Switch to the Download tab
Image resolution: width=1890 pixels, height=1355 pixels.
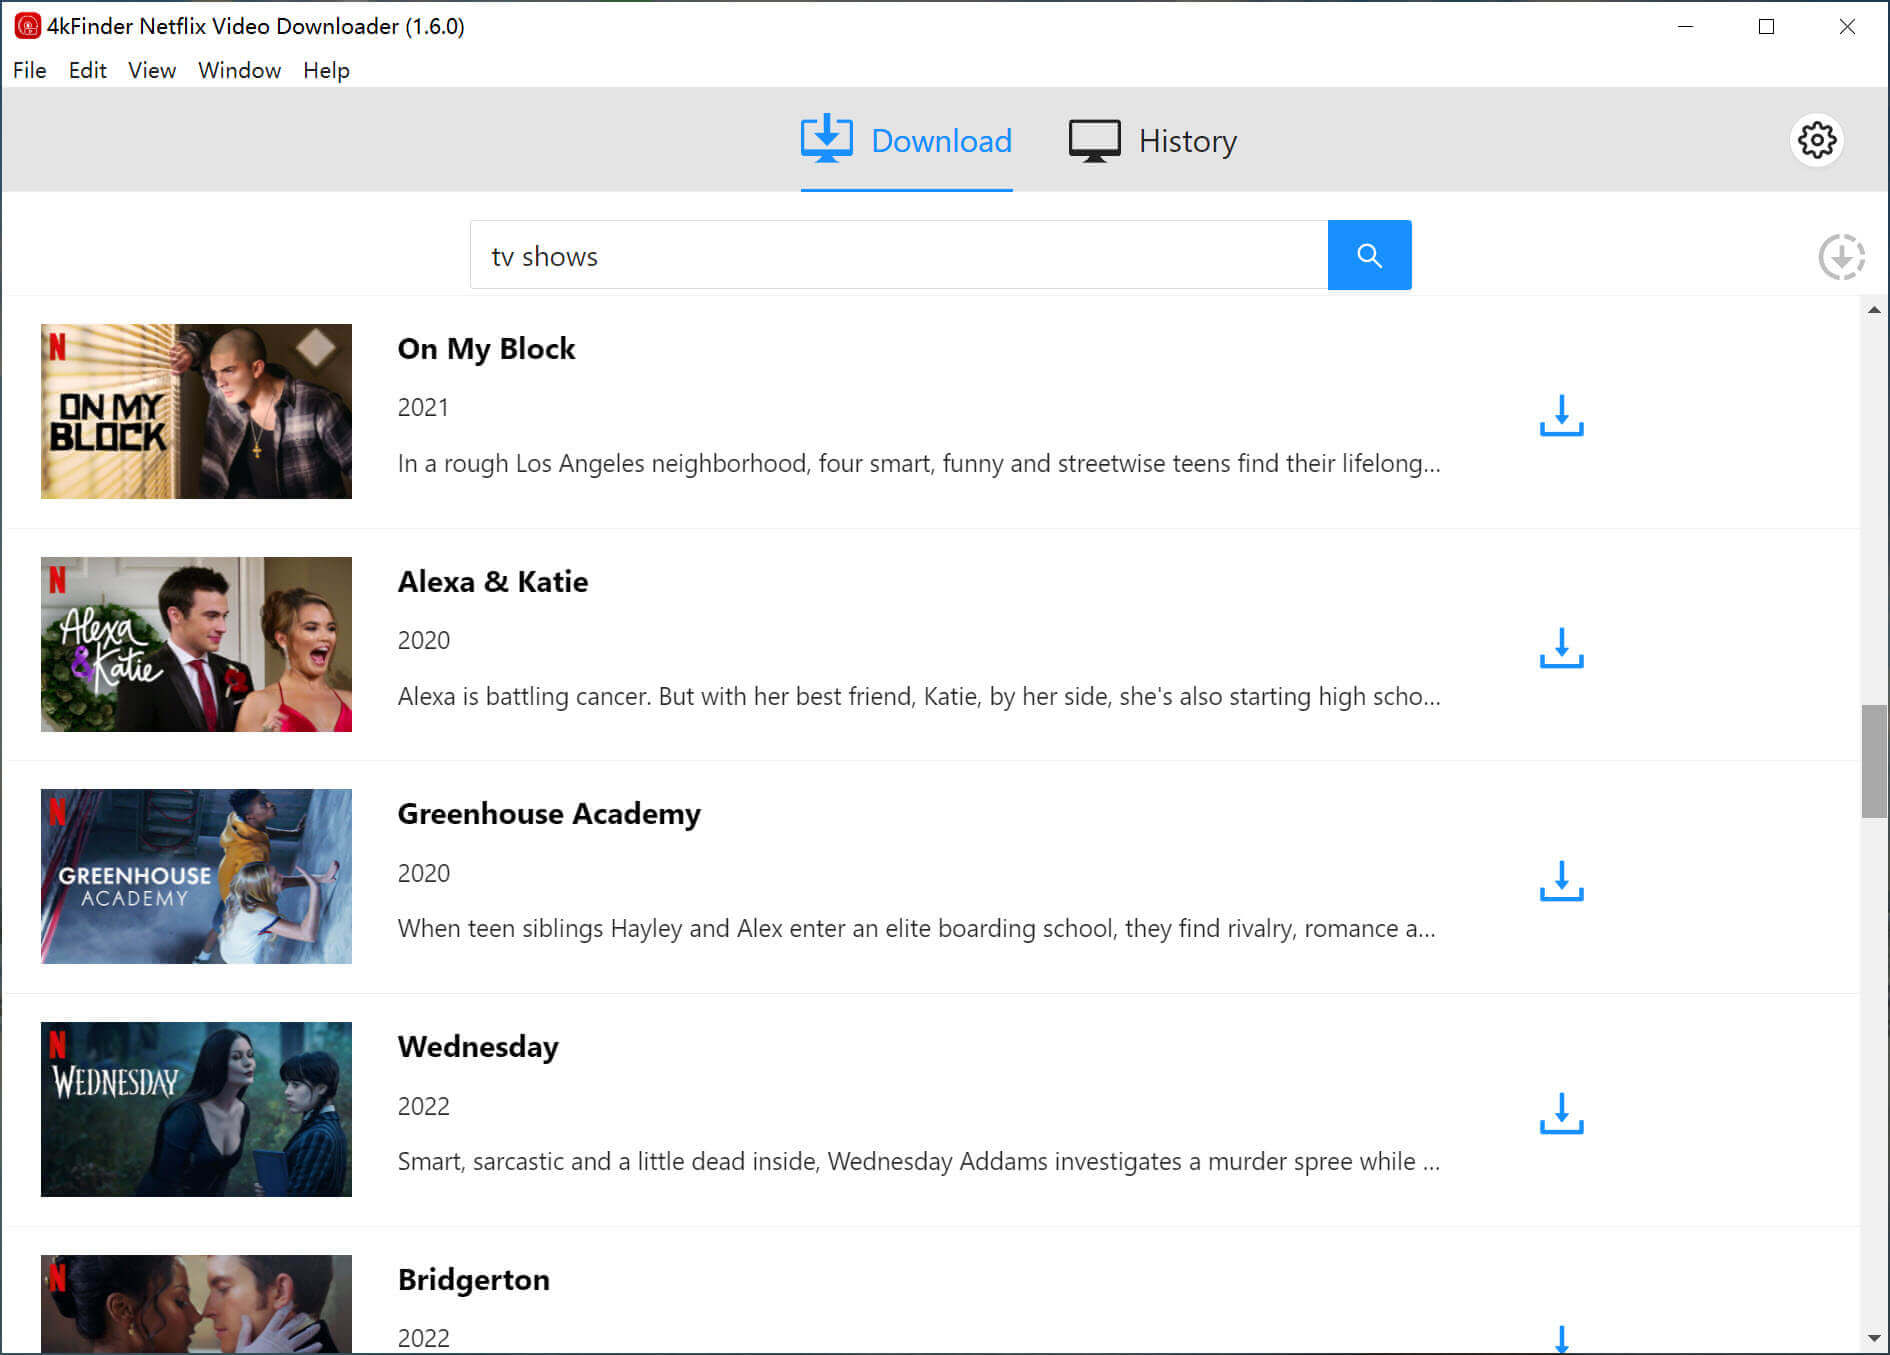[906, 141]
